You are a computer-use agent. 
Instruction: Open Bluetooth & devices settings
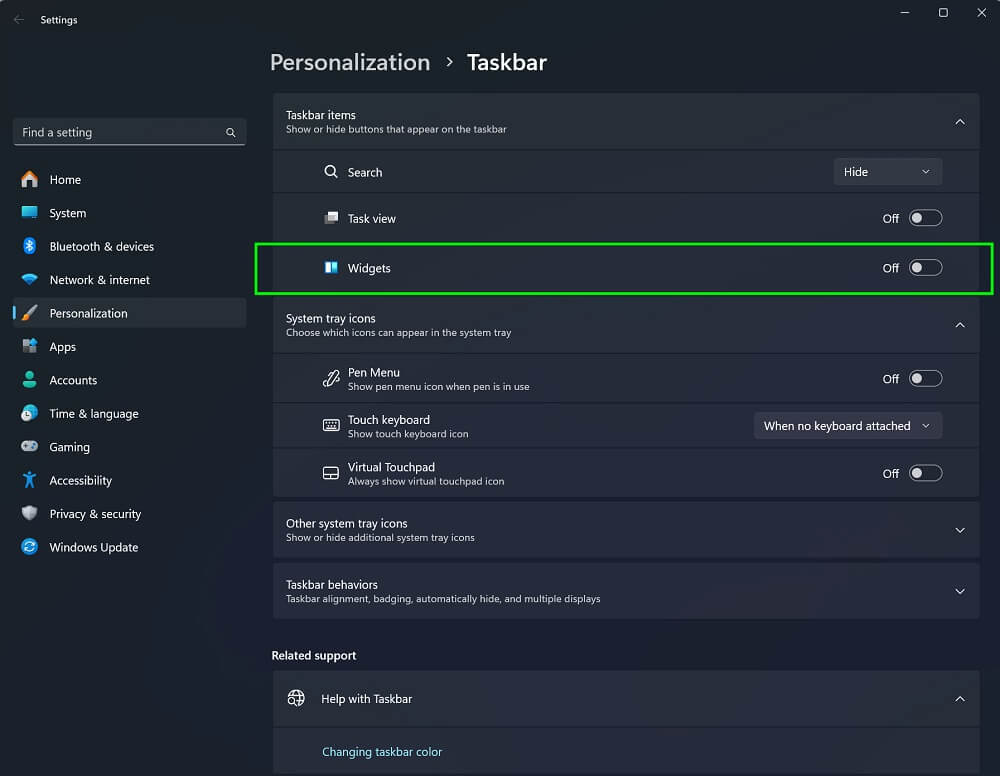click(129, 246)
